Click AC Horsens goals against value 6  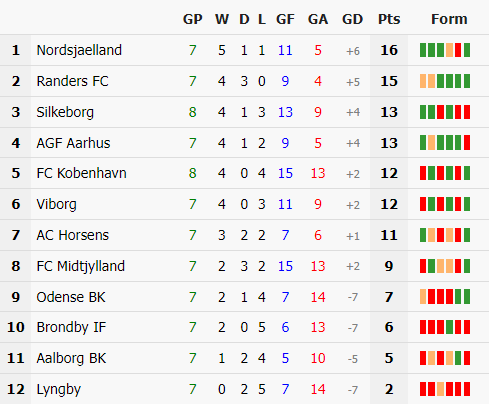[x=318, y=235]
